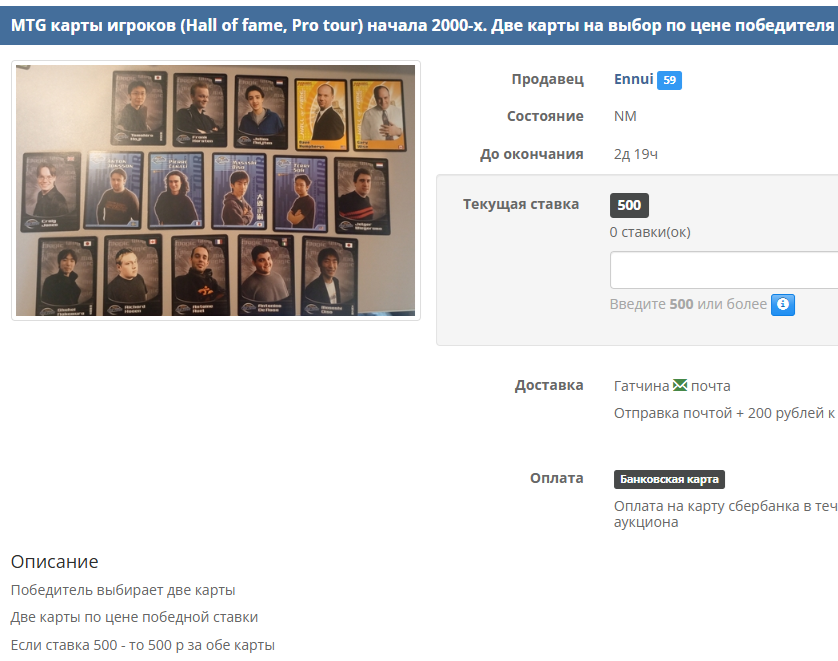Click the Введите 500 или более hint

(688, 304)
